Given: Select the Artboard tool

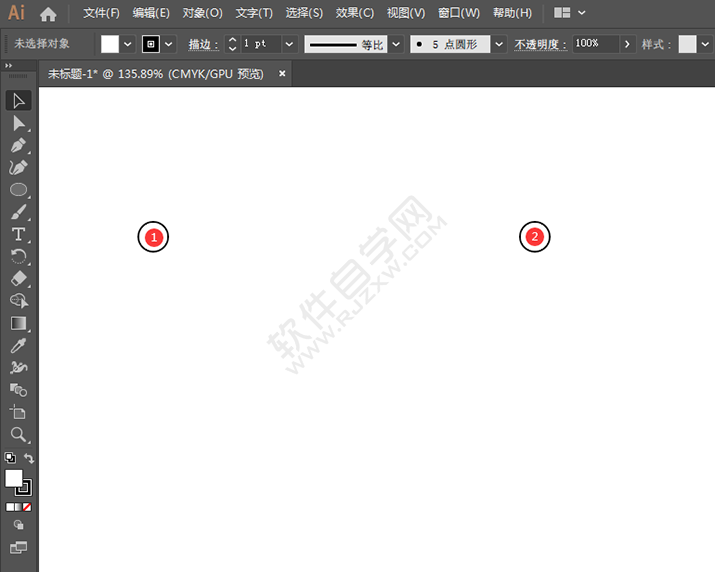Looking at the screenshot, I should (x=18, y=412).
